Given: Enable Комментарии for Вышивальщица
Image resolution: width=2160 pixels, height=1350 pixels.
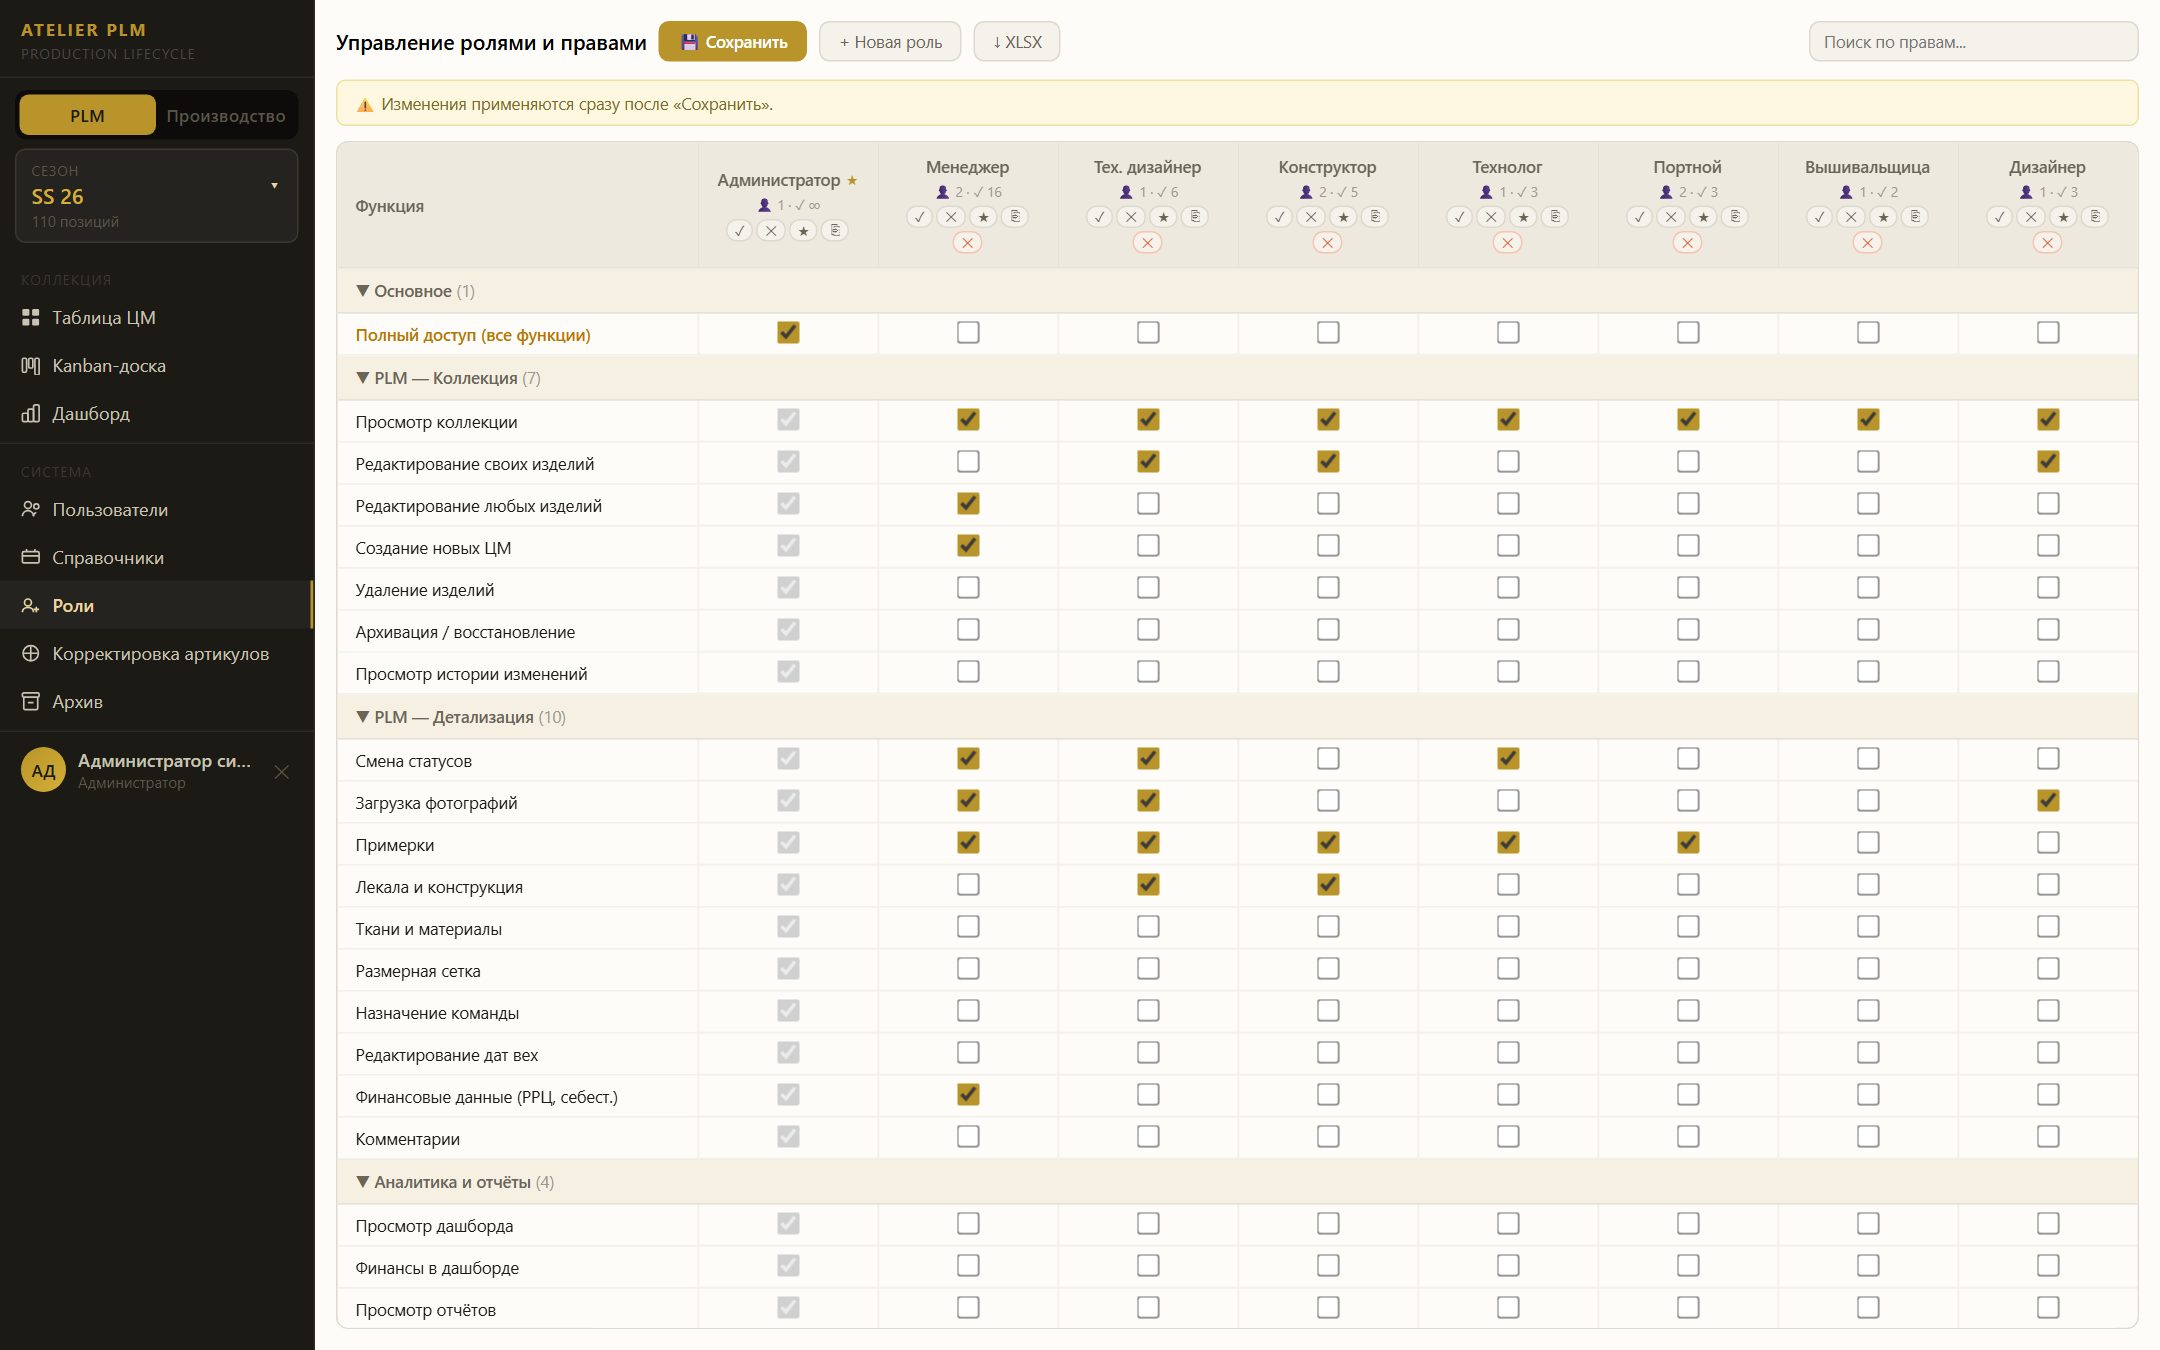Looking at the screenshot, I should [1868, 1136].
